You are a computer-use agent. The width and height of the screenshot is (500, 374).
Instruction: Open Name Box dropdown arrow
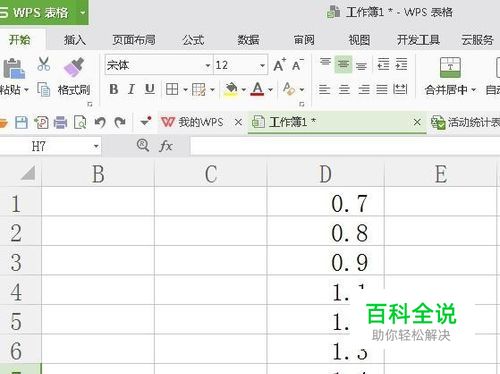click(x=96, y=146)
